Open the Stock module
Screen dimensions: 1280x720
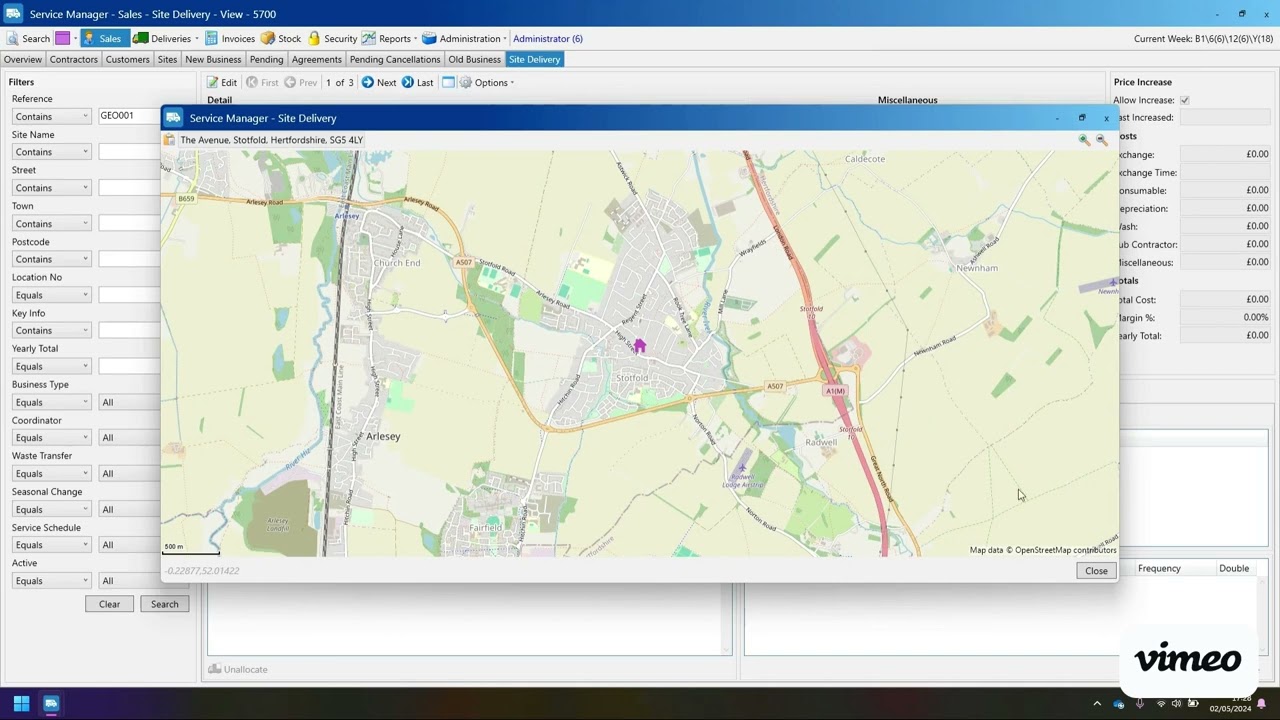pos(281,38)
